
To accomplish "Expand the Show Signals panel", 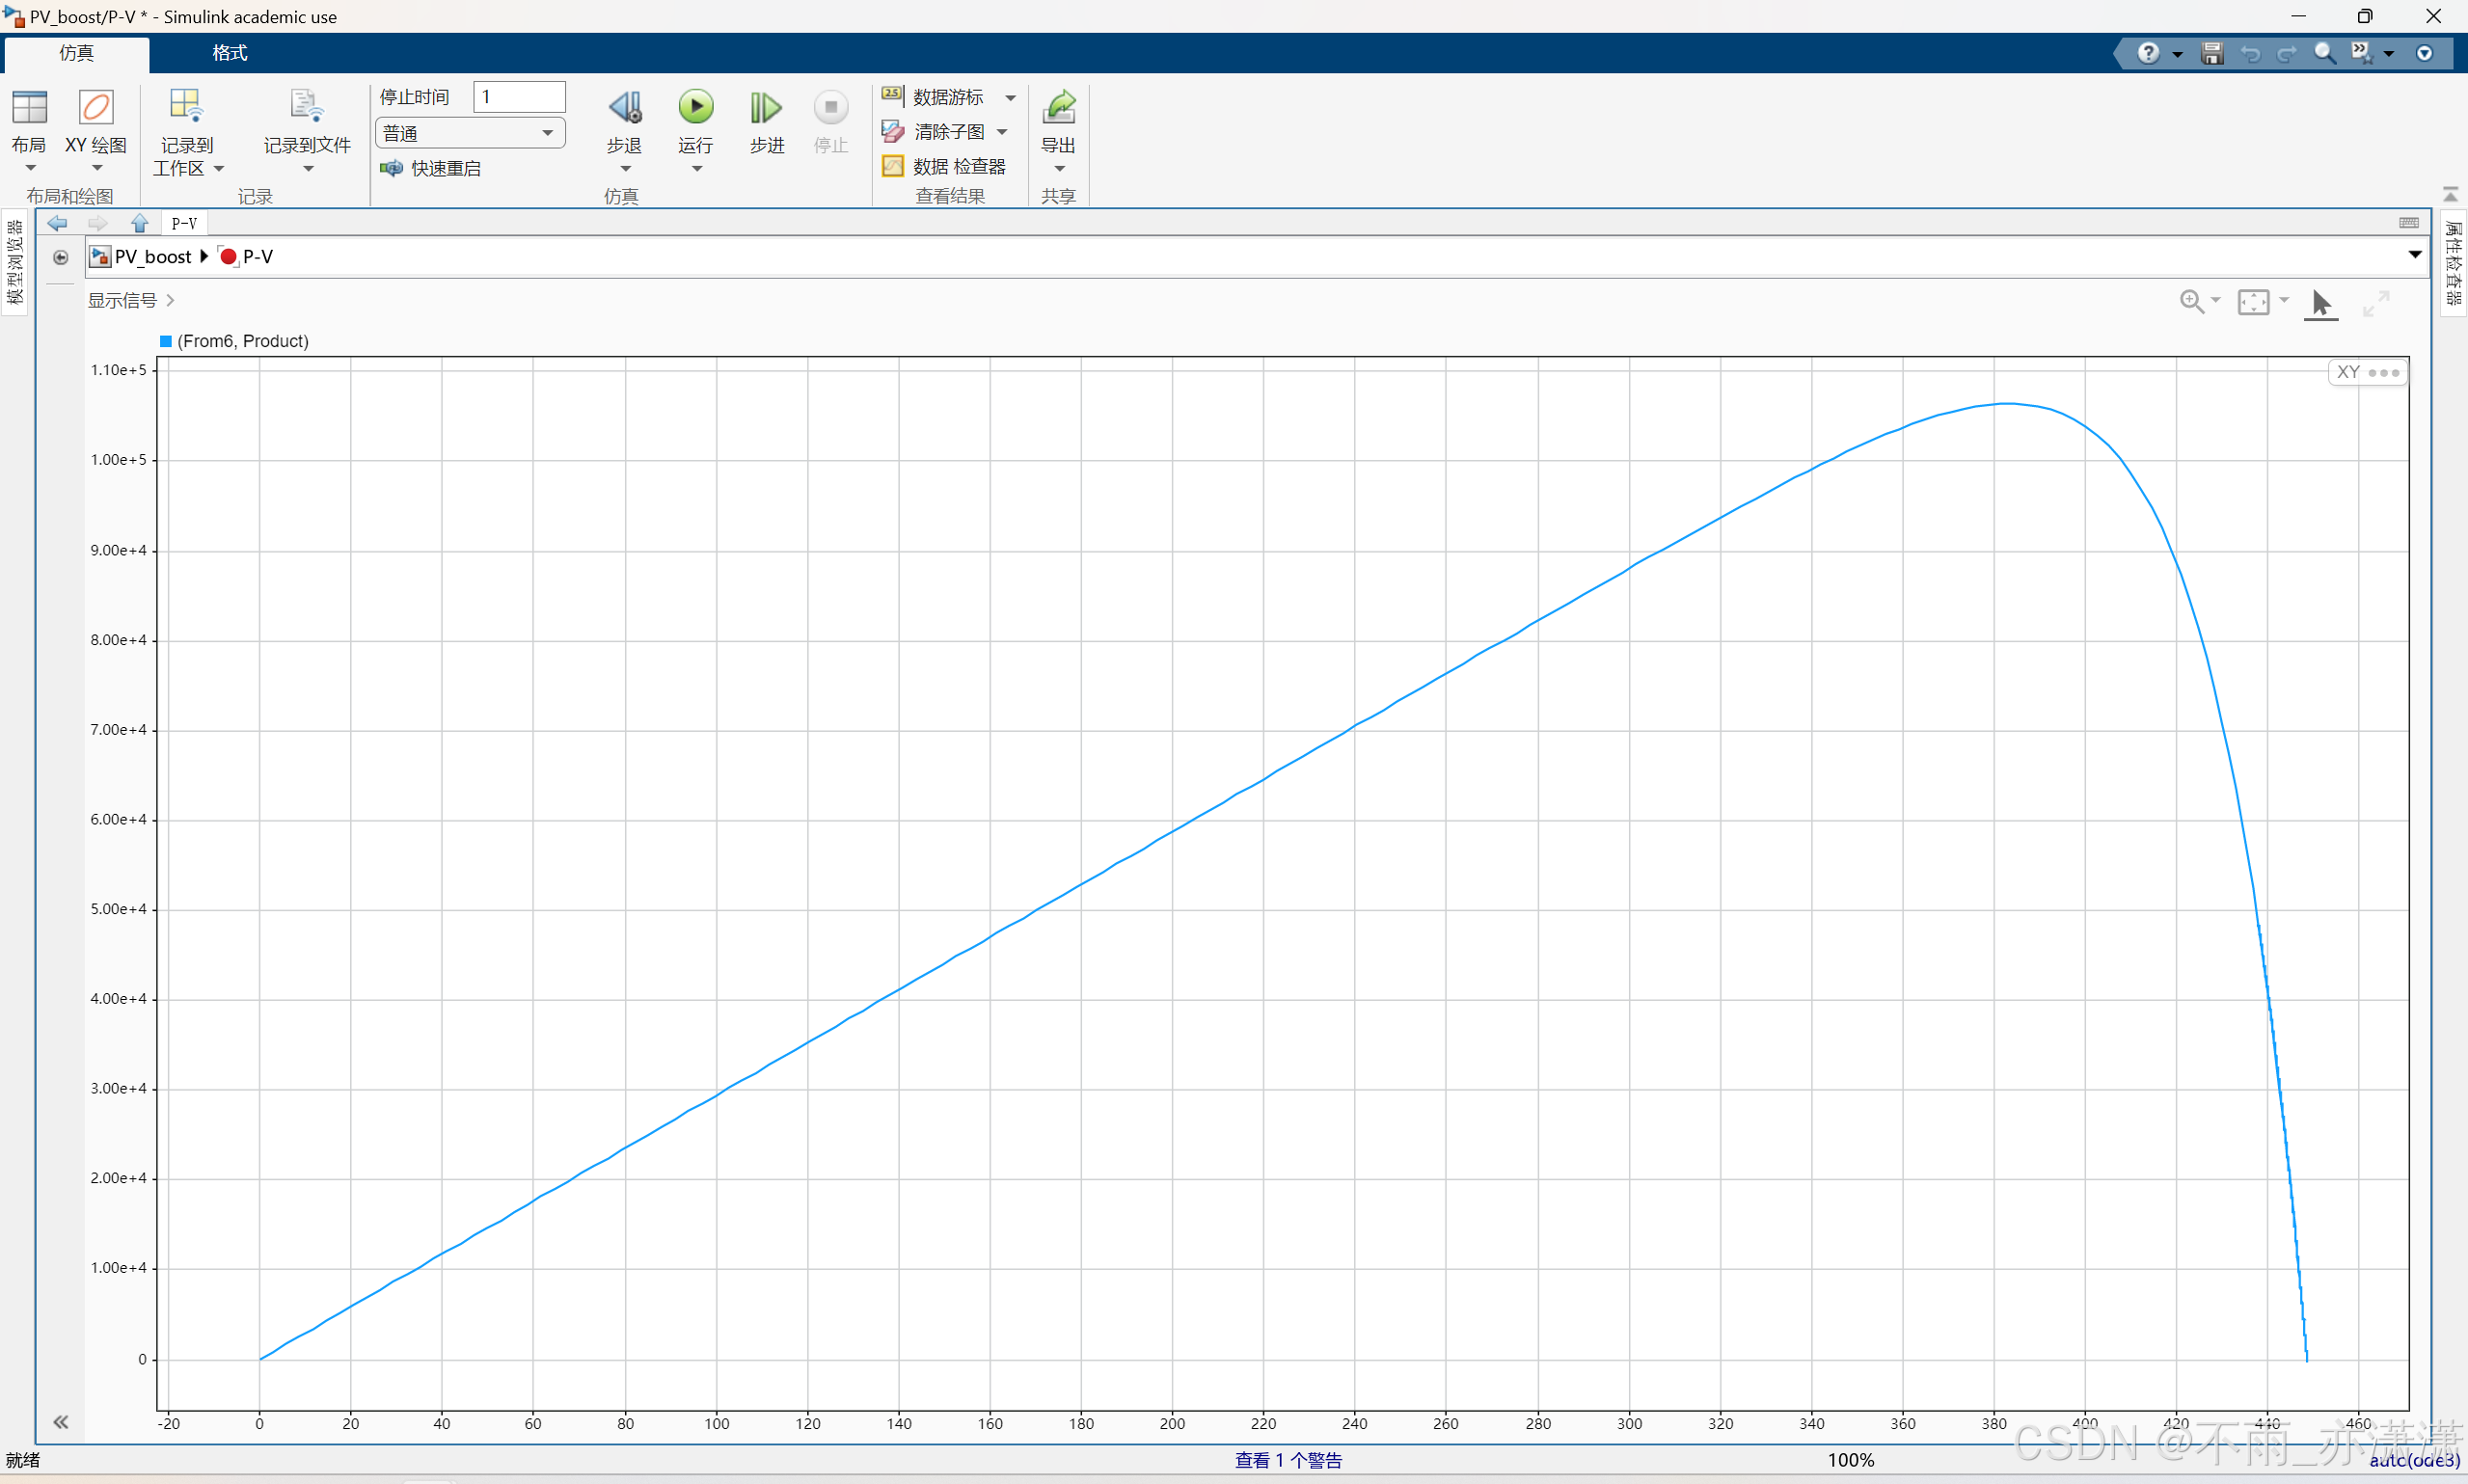I will (130, 301).
